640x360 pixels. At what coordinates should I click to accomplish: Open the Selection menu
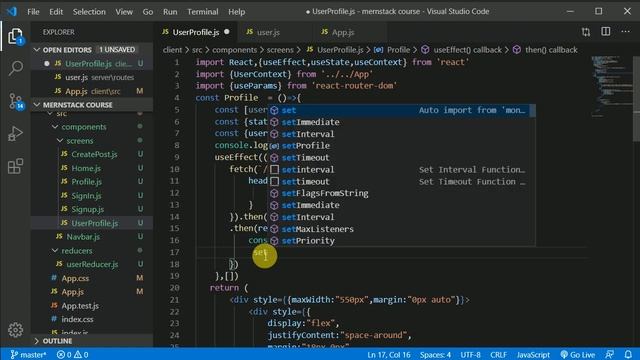(89, 11)
